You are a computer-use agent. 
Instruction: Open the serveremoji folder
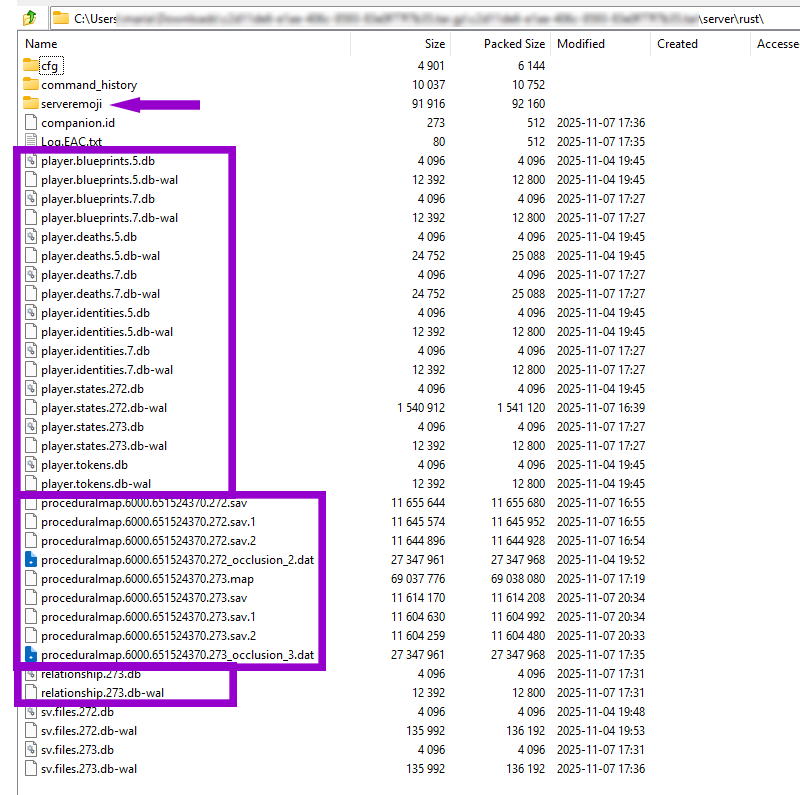[x=30, y=104]
